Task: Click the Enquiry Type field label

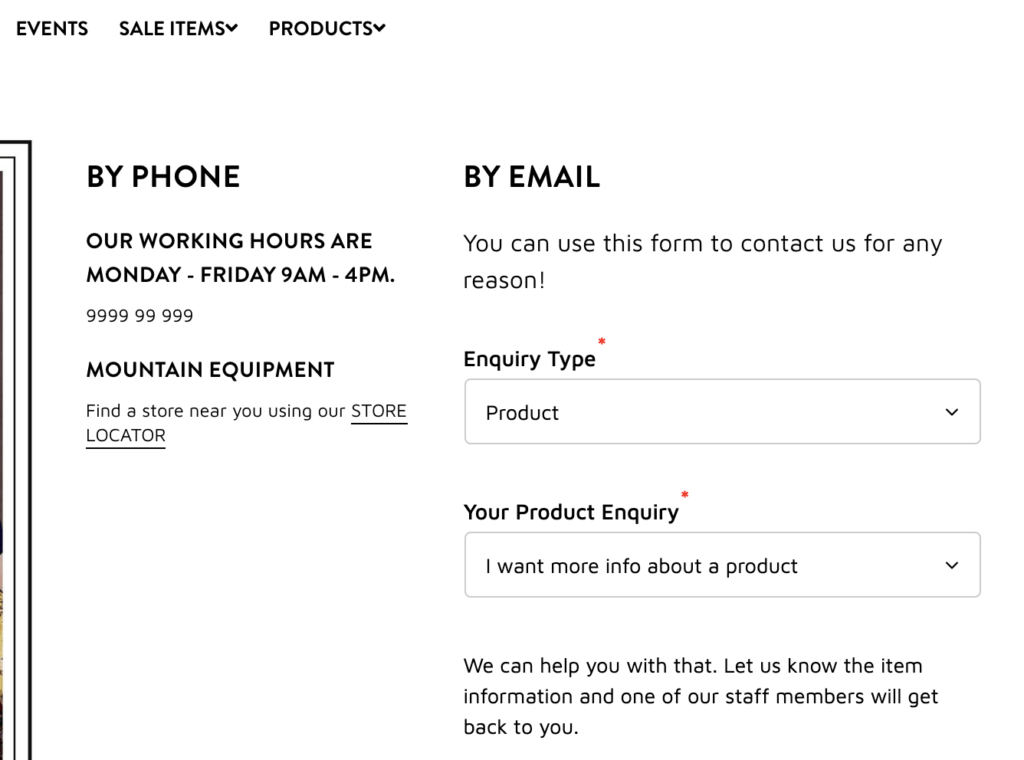Action: 530,359
